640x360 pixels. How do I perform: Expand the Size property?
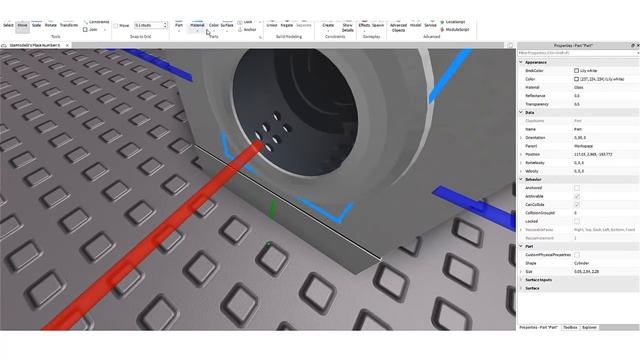tap(521, 271)
